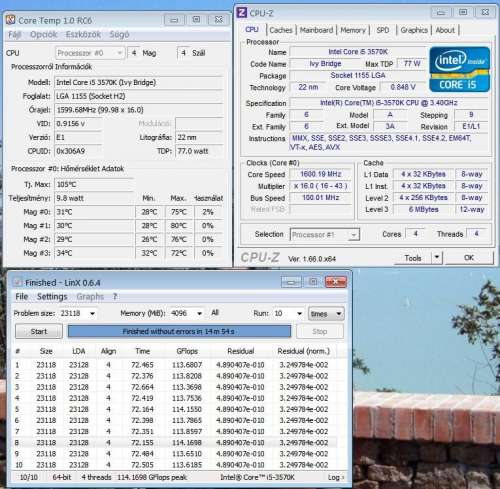Expand the Processor #1 selection dropdown
The width and height of the screenshot is (500, 489).
click(325, 235)
